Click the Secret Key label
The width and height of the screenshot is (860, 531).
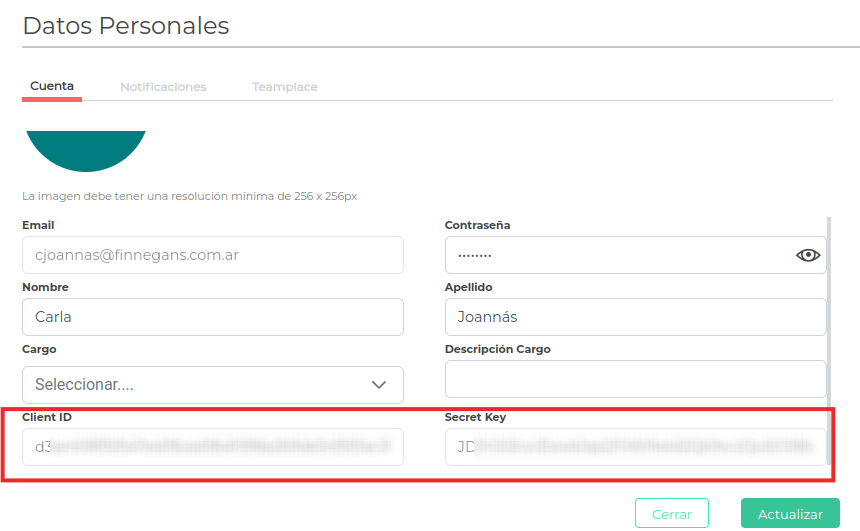(475, 417)
